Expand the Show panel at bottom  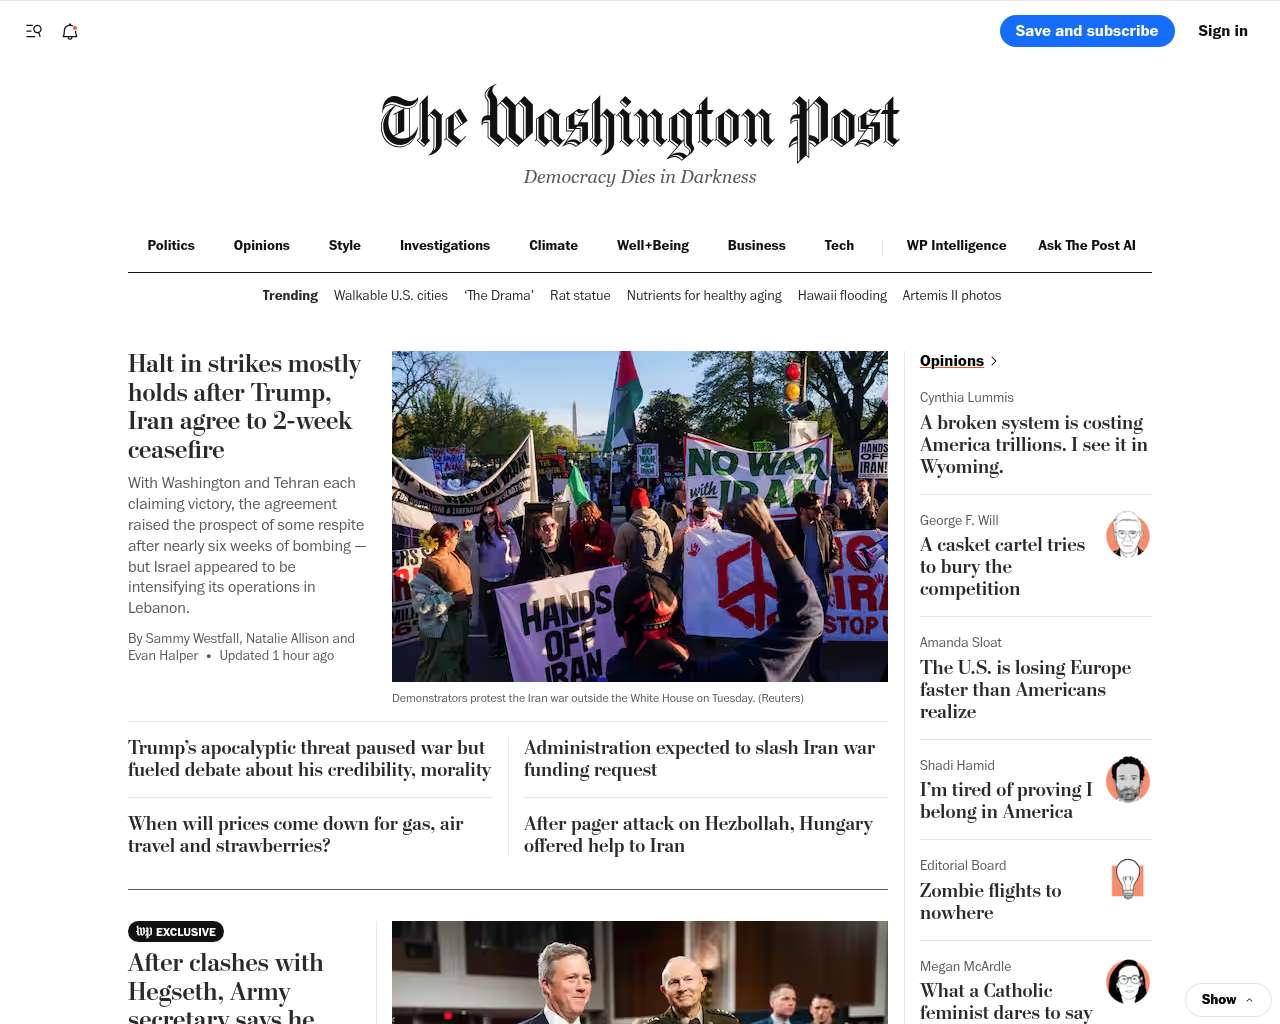(x=1228, y=1000)
